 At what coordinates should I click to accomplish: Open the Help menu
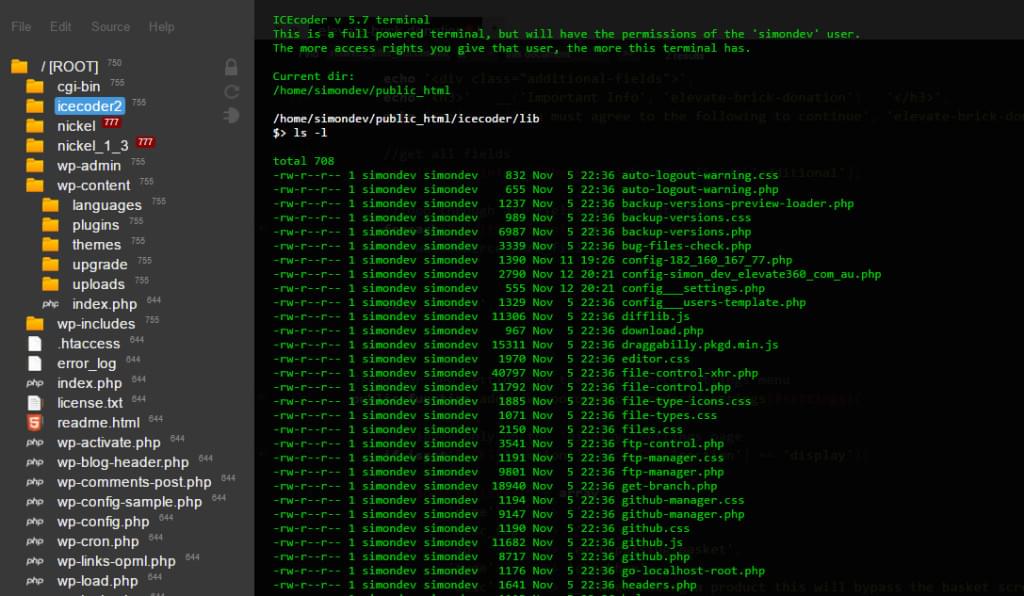[161, 26]
